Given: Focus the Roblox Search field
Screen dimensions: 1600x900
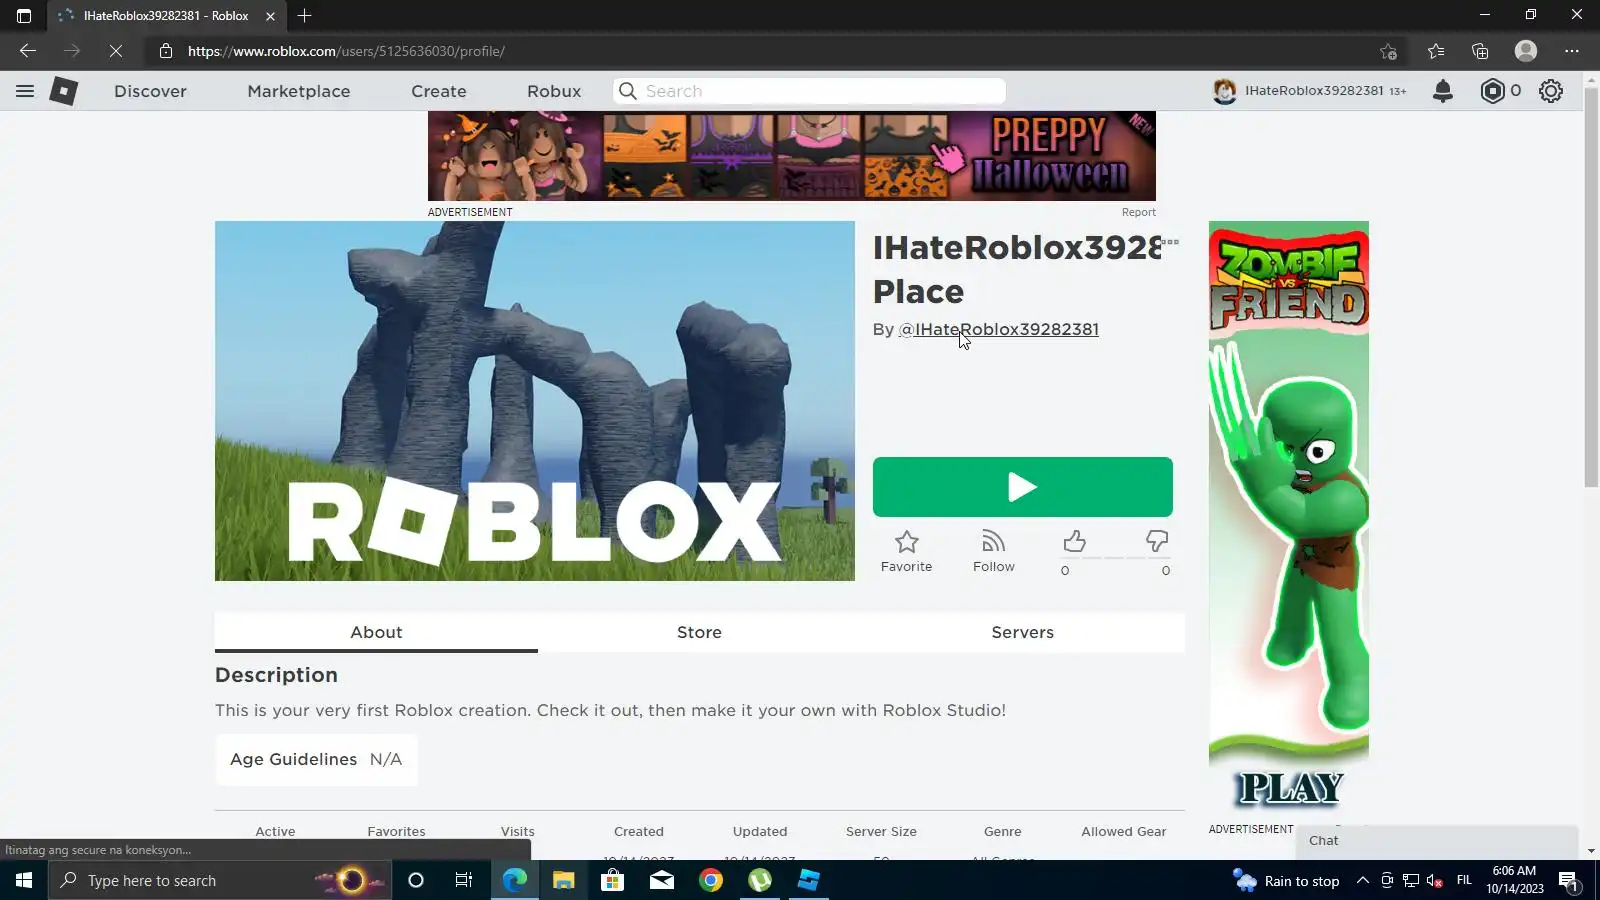Looking at the screenshot, I should click(x=810, y=91).
